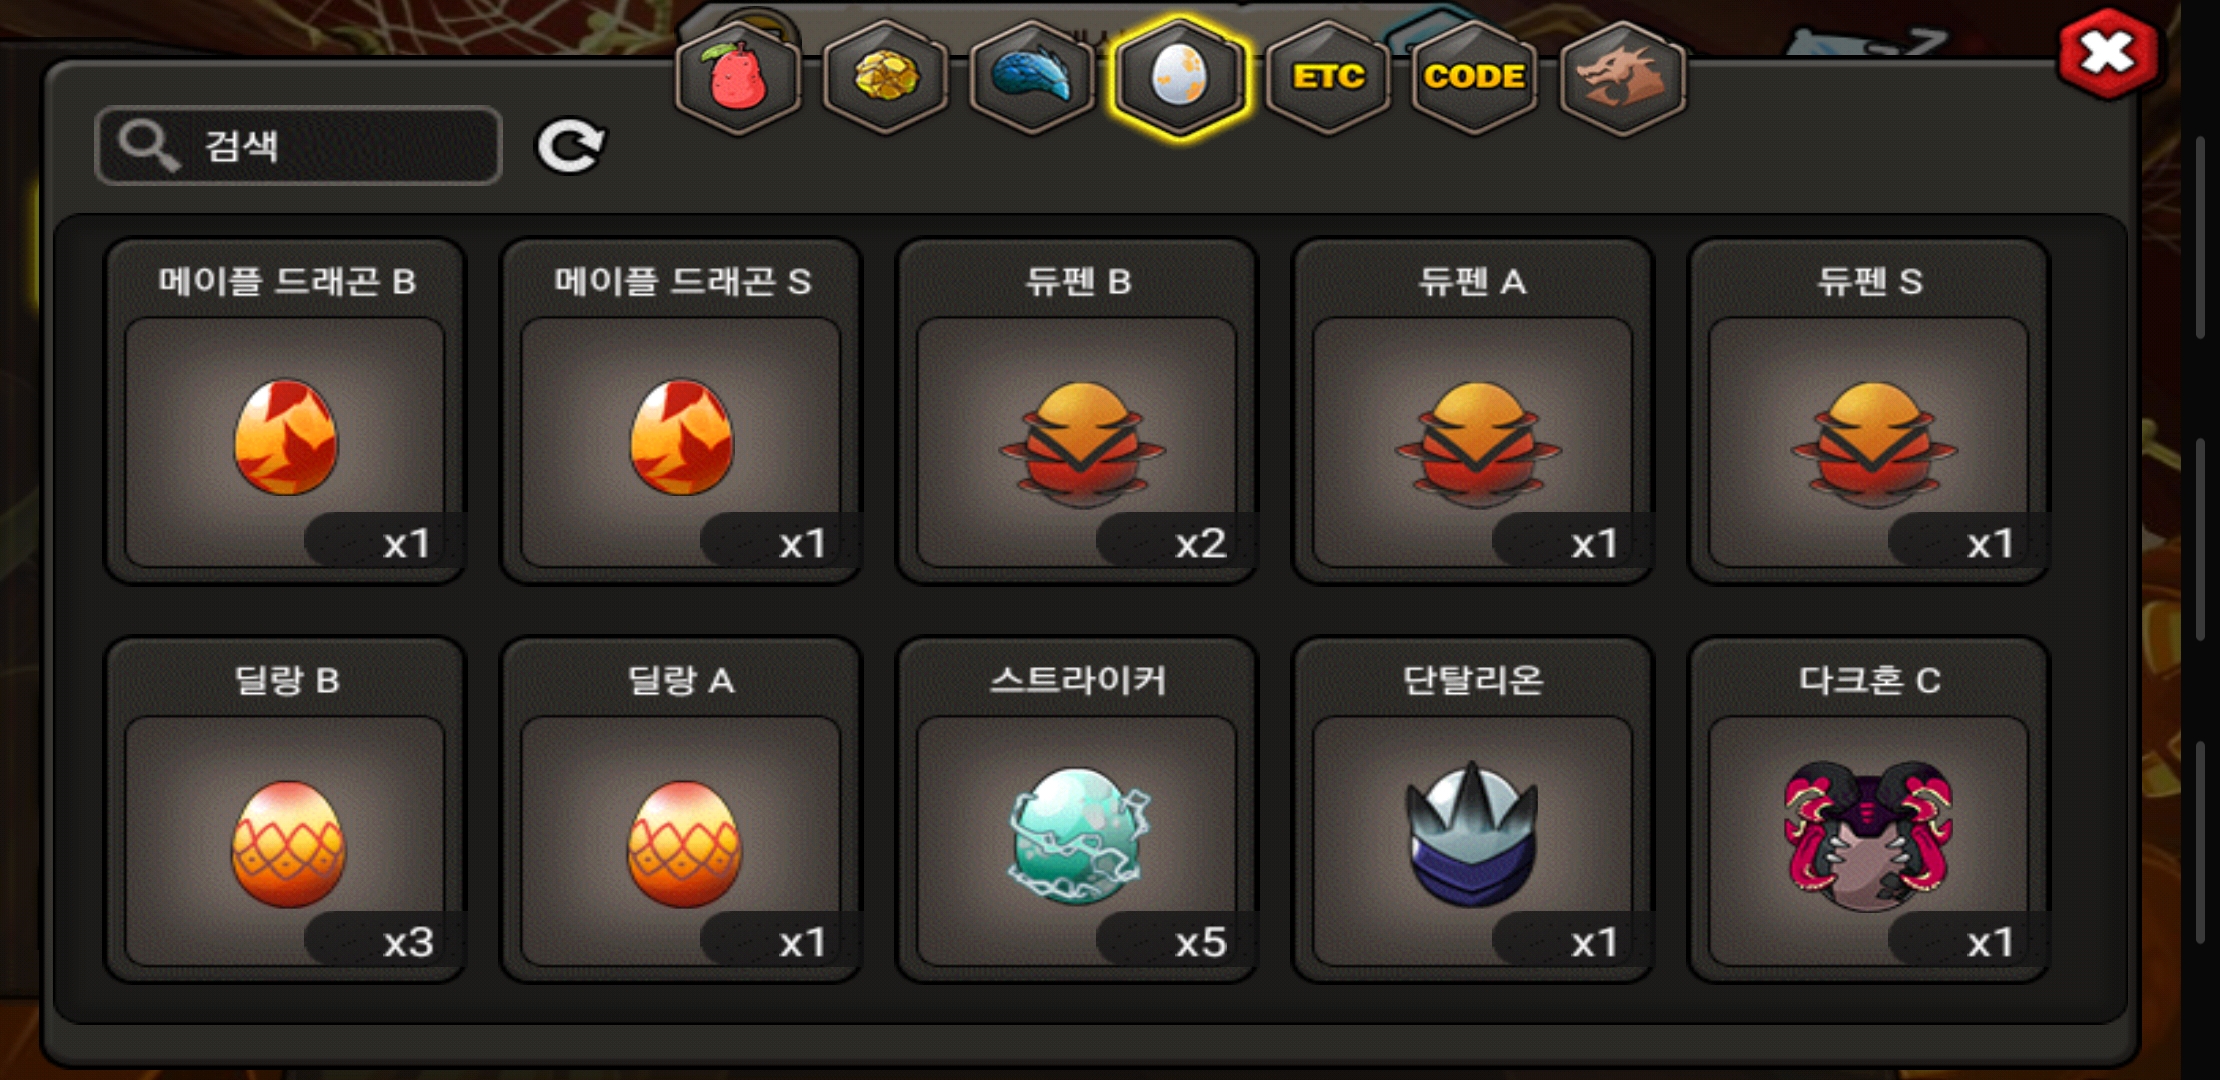
Task: Choose the 듀펜 B egg item
Action: coord(1077,411)
